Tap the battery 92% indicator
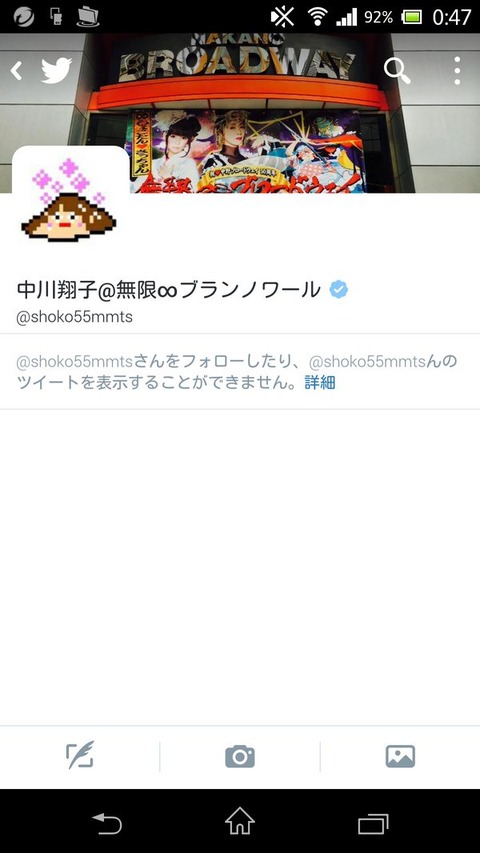The height and width of the screenshot is (853, 480). click(x=393, y=17)
